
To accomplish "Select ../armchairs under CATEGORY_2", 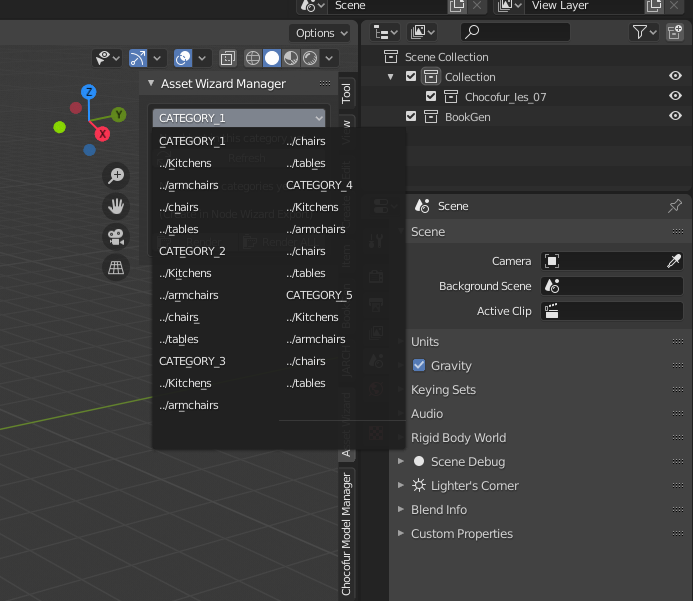I will click(x=189, y=295).
